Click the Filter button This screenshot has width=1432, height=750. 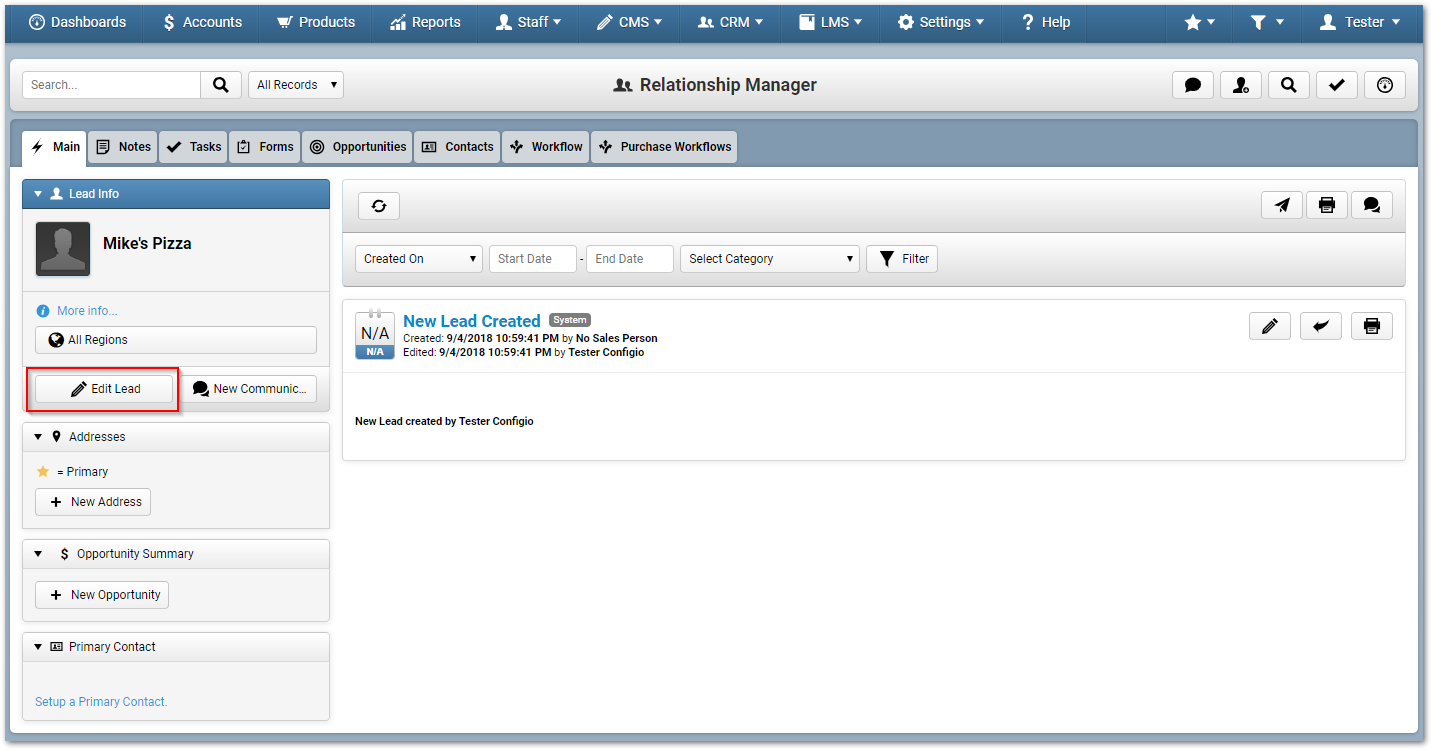[902, 259]
